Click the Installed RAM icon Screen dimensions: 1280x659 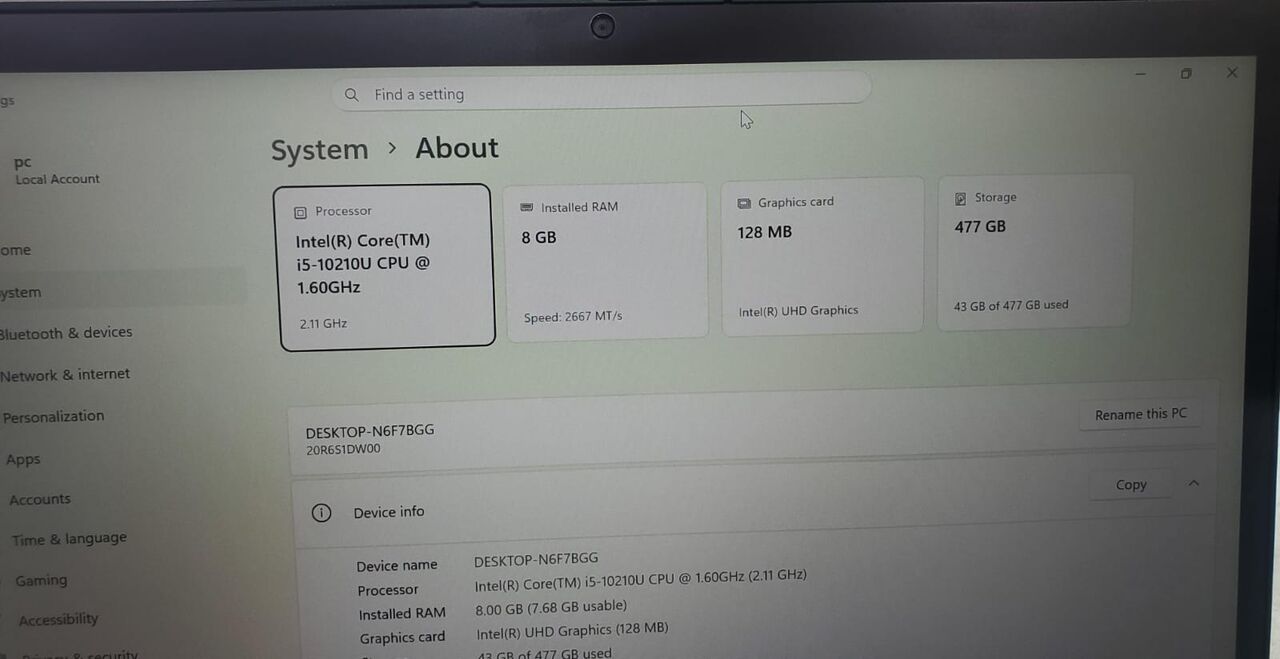coord(527,207)
